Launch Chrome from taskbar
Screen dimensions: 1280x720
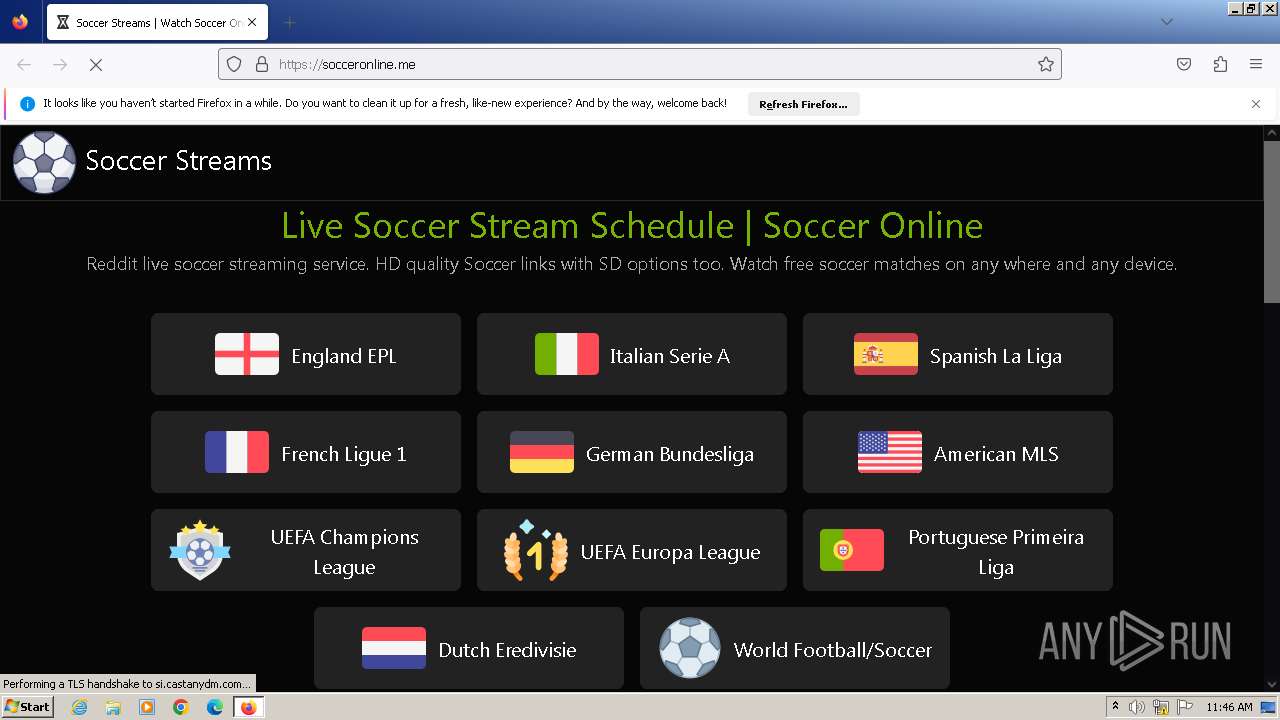pyautogui.click(x=181, y=707)
